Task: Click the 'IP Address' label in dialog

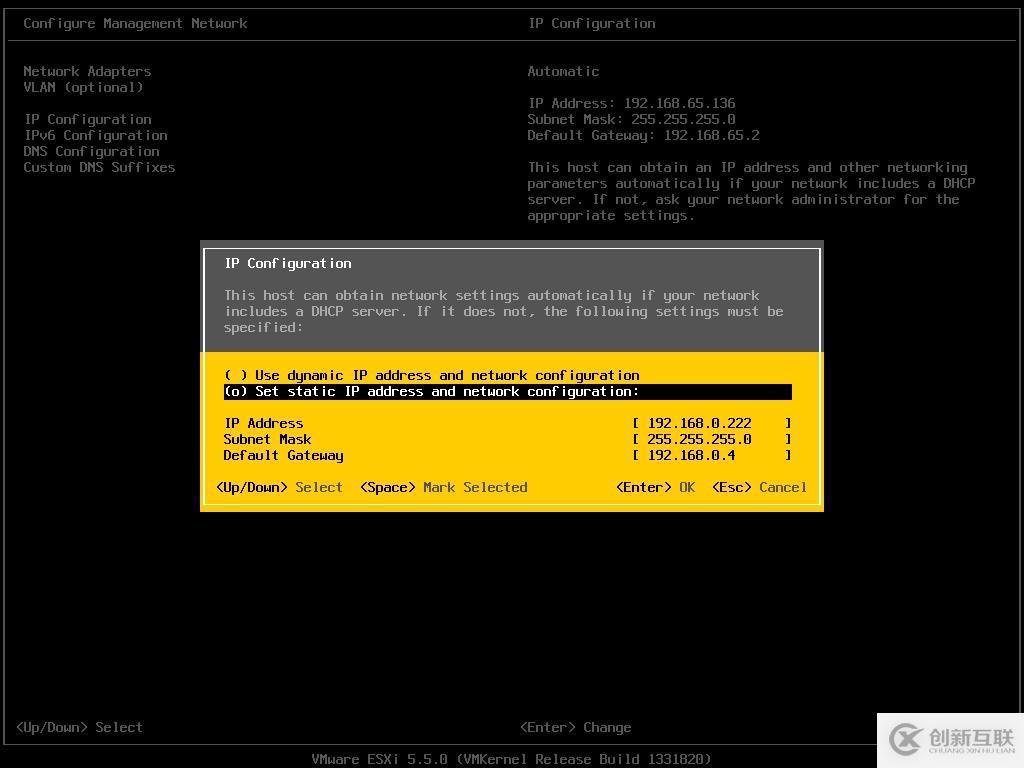Action: (x=264, y=423)
